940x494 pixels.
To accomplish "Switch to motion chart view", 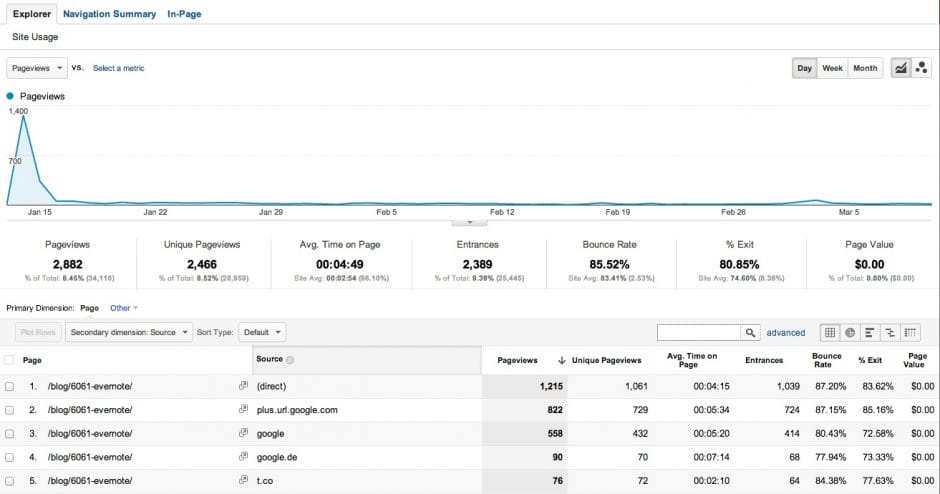I will (x=920, y=68).
